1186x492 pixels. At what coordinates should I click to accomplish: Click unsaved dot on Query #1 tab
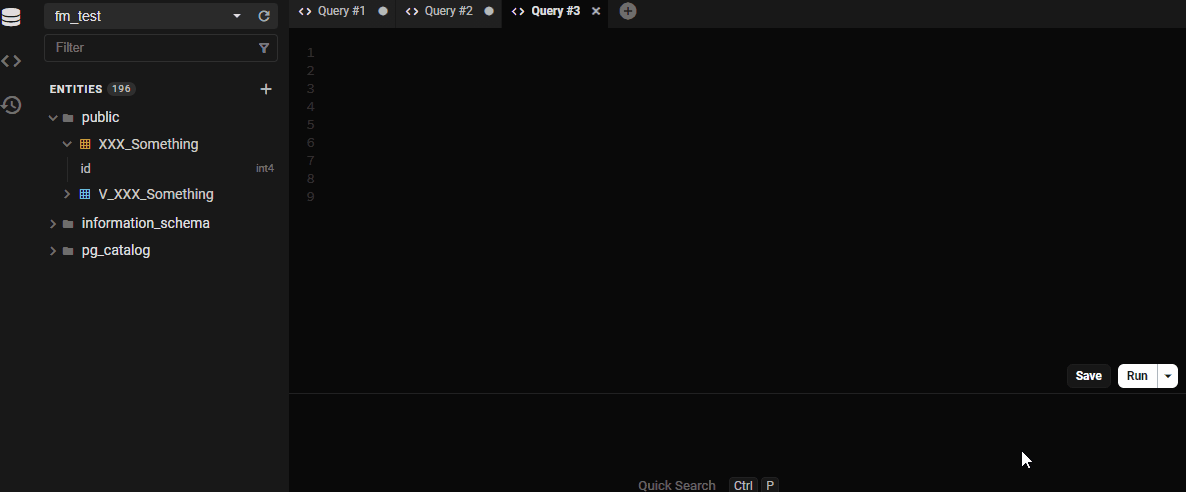point(383,11)
